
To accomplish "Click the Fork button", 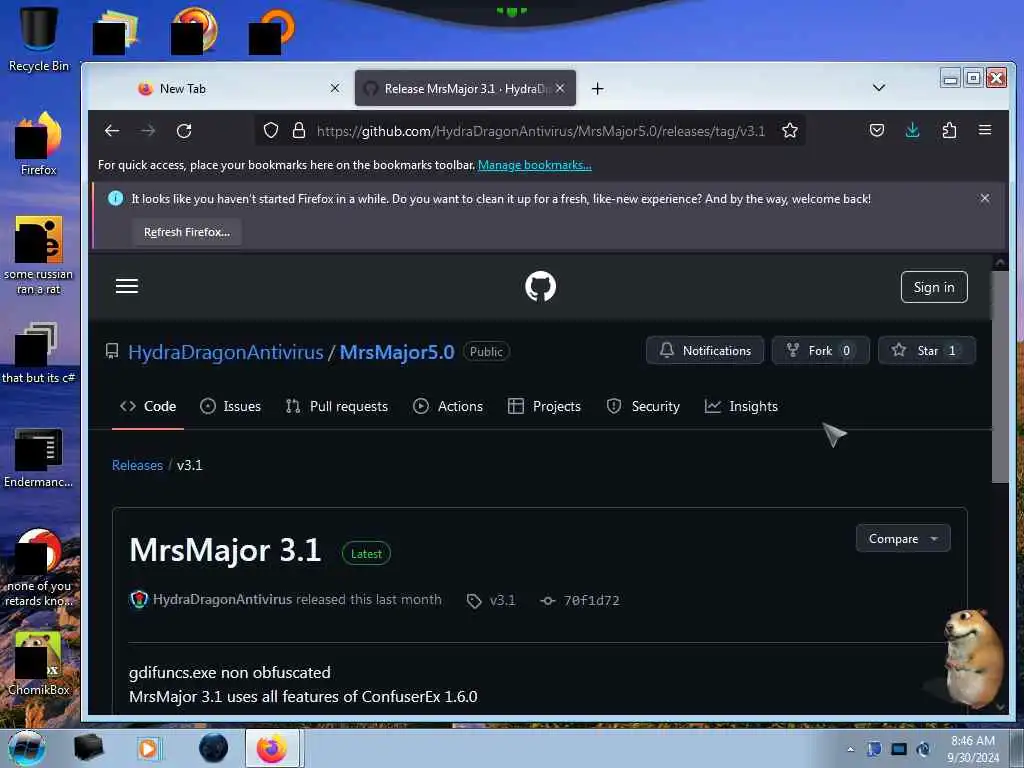I will click(820, 351).
